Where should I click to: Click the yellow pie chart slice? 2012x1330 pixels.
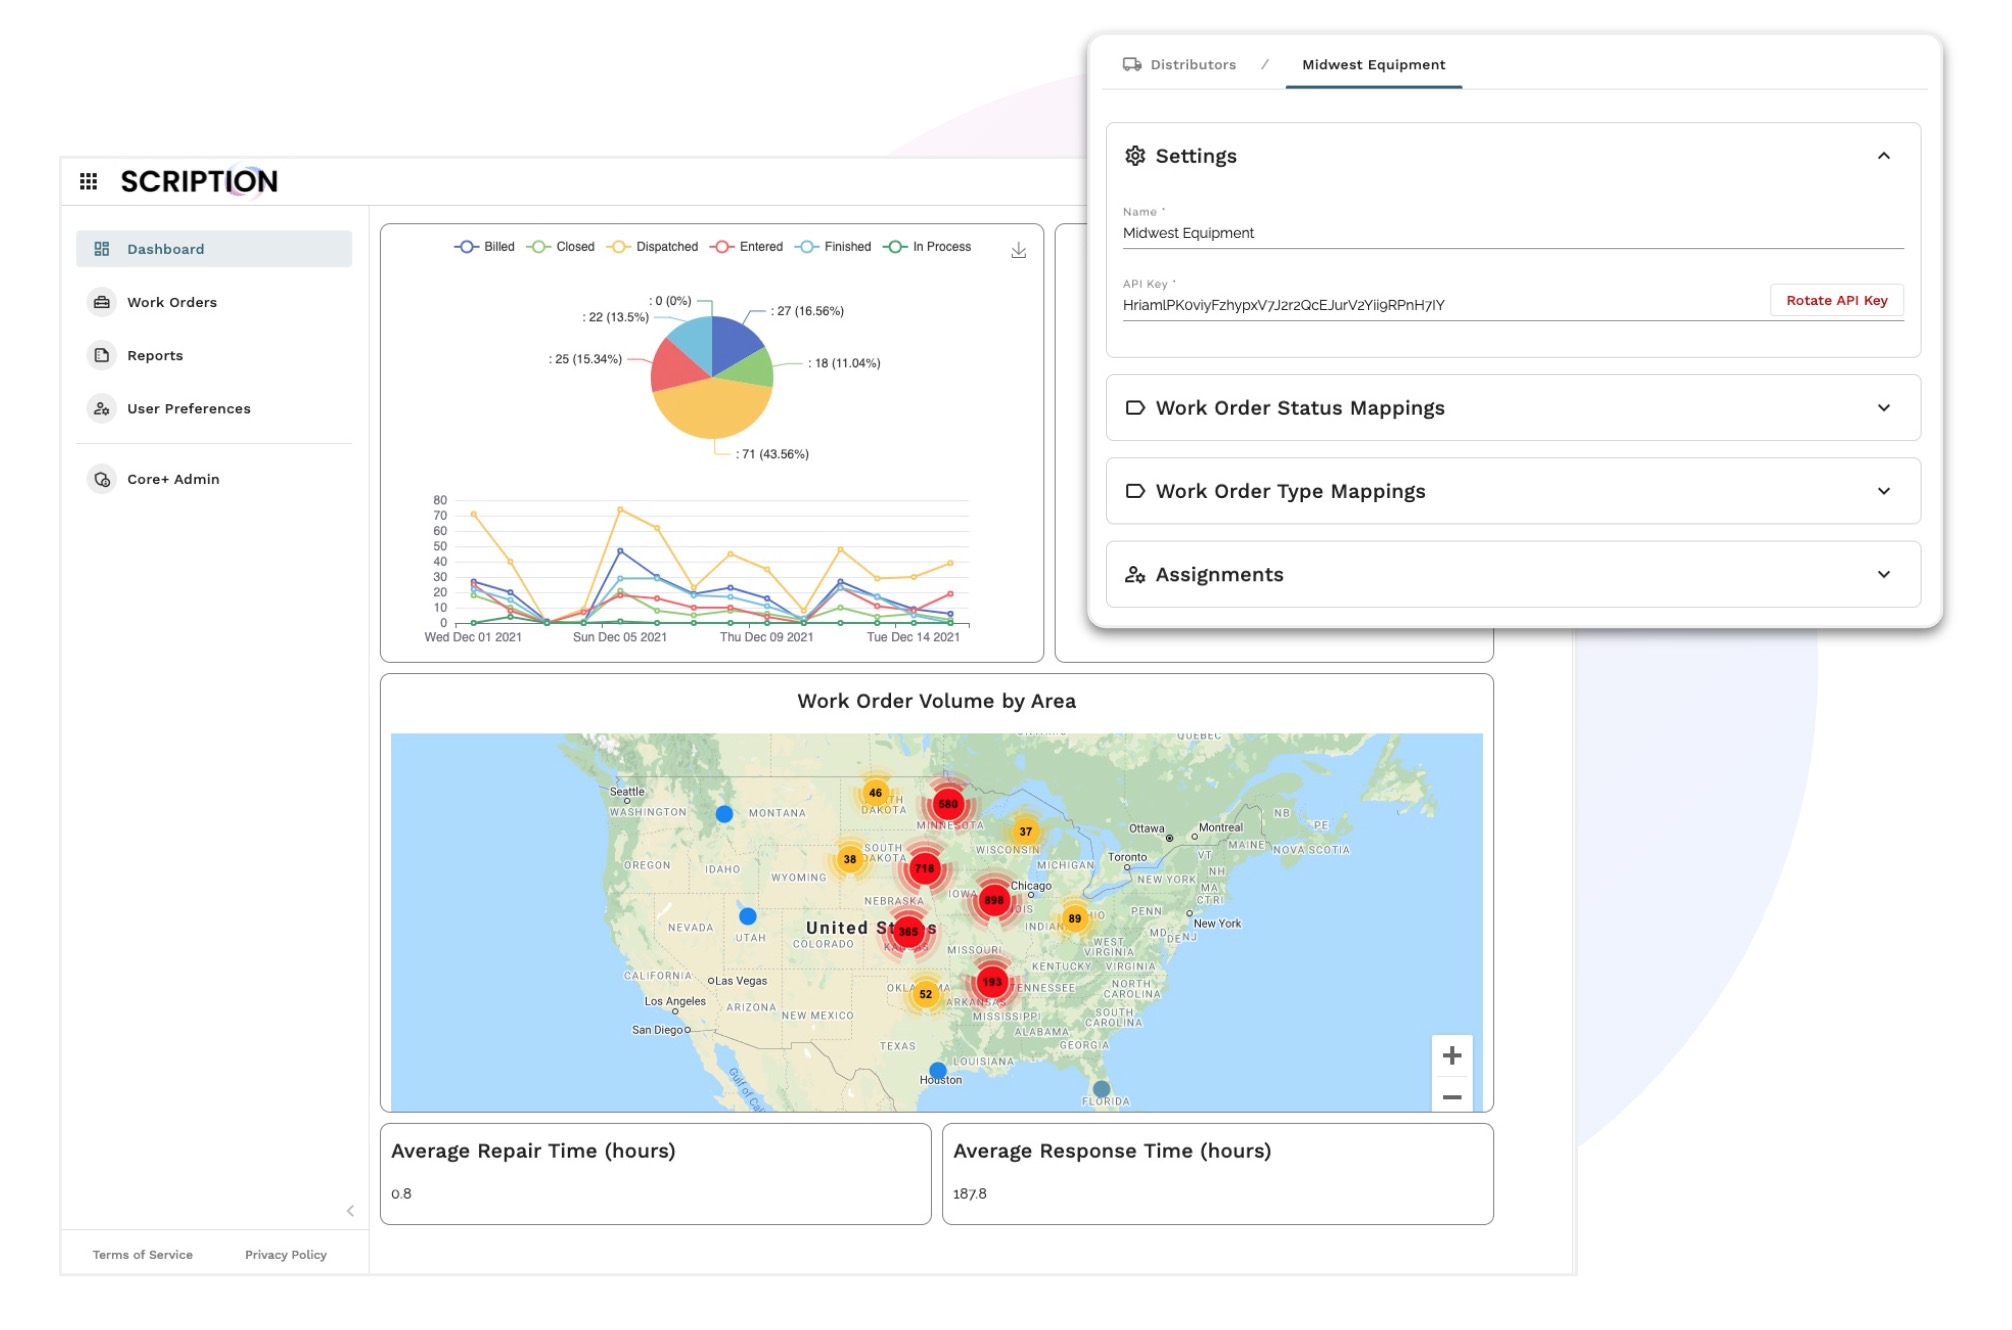(x=712, y=412)
